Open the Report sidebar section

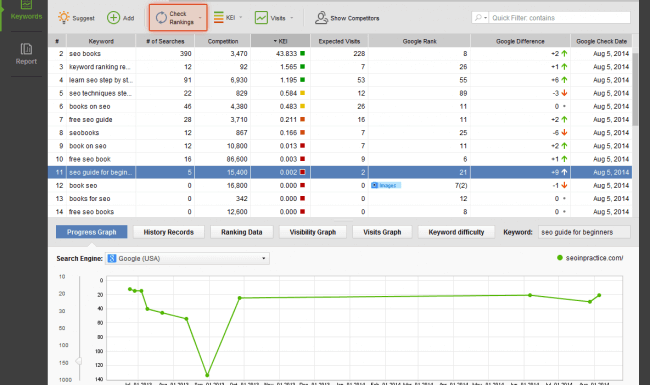(x=26, y=54)
